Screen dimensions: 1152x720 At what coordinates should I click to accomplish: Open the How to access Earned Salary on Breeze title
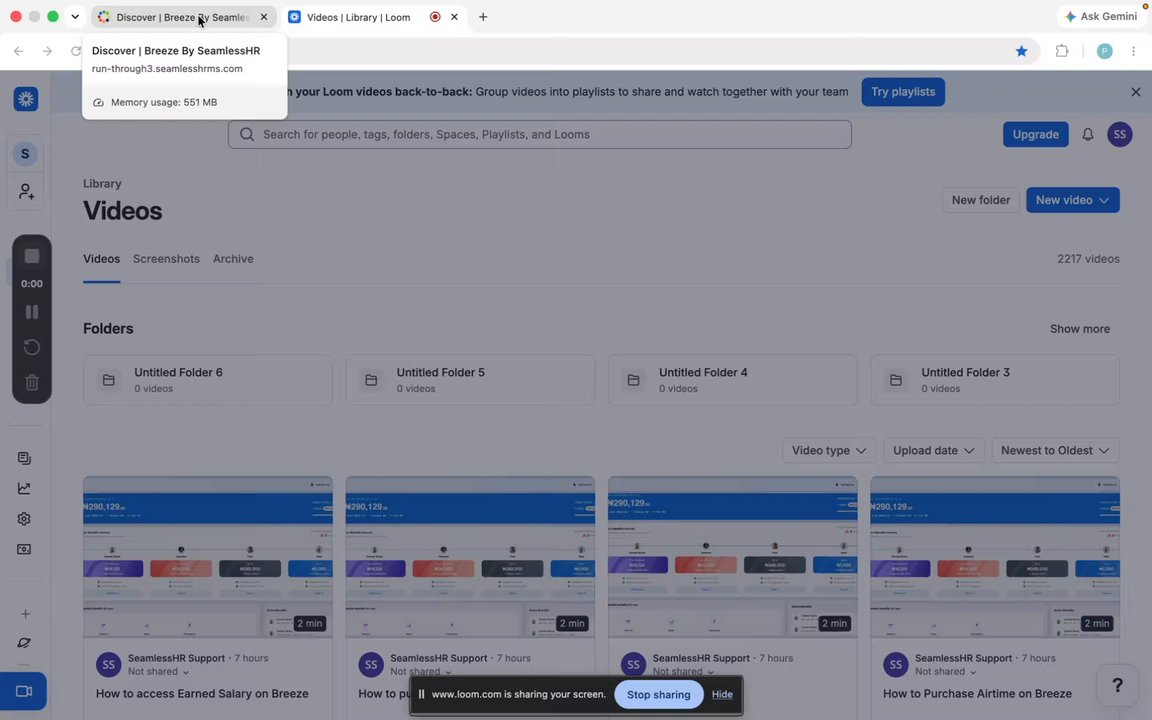[202, 694]
